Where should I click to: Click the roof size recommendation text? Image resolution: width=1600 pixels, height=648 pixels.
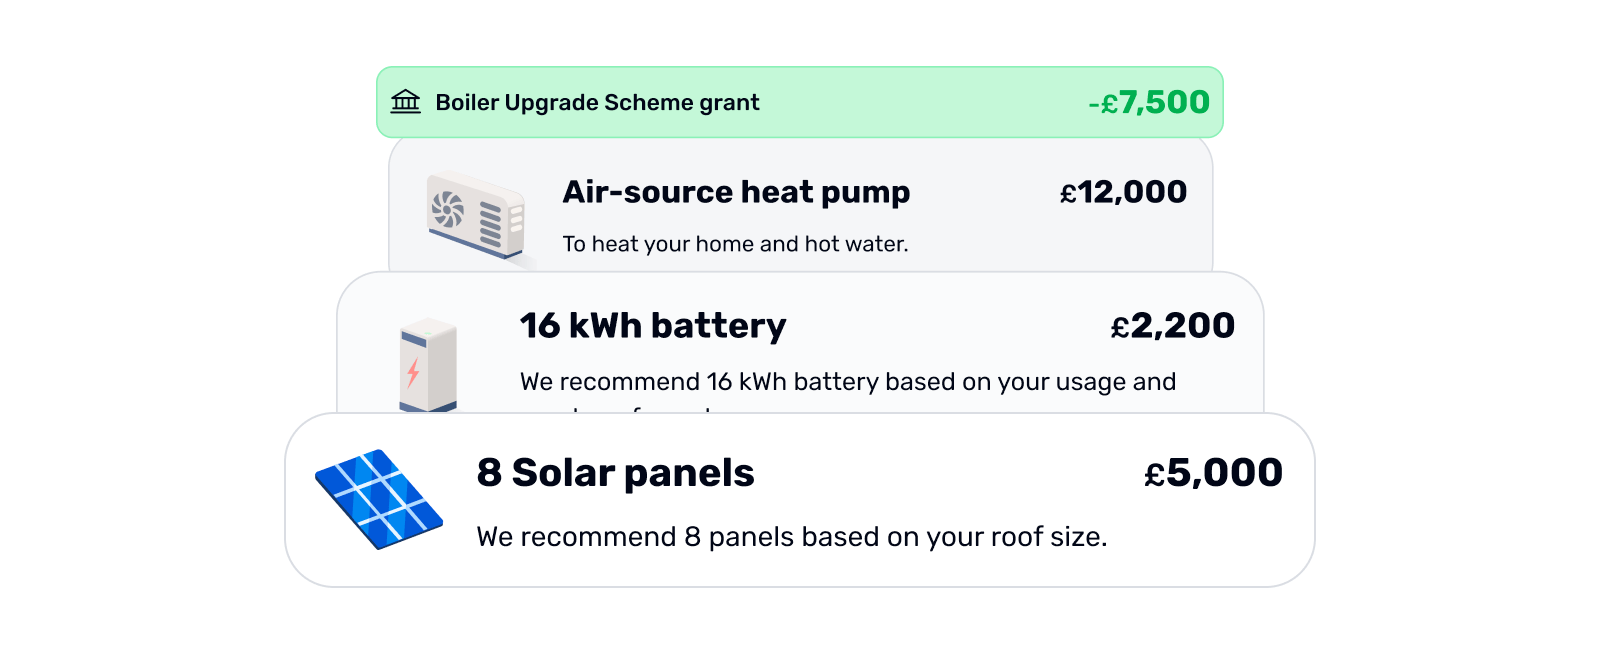(x=791, y=537)
